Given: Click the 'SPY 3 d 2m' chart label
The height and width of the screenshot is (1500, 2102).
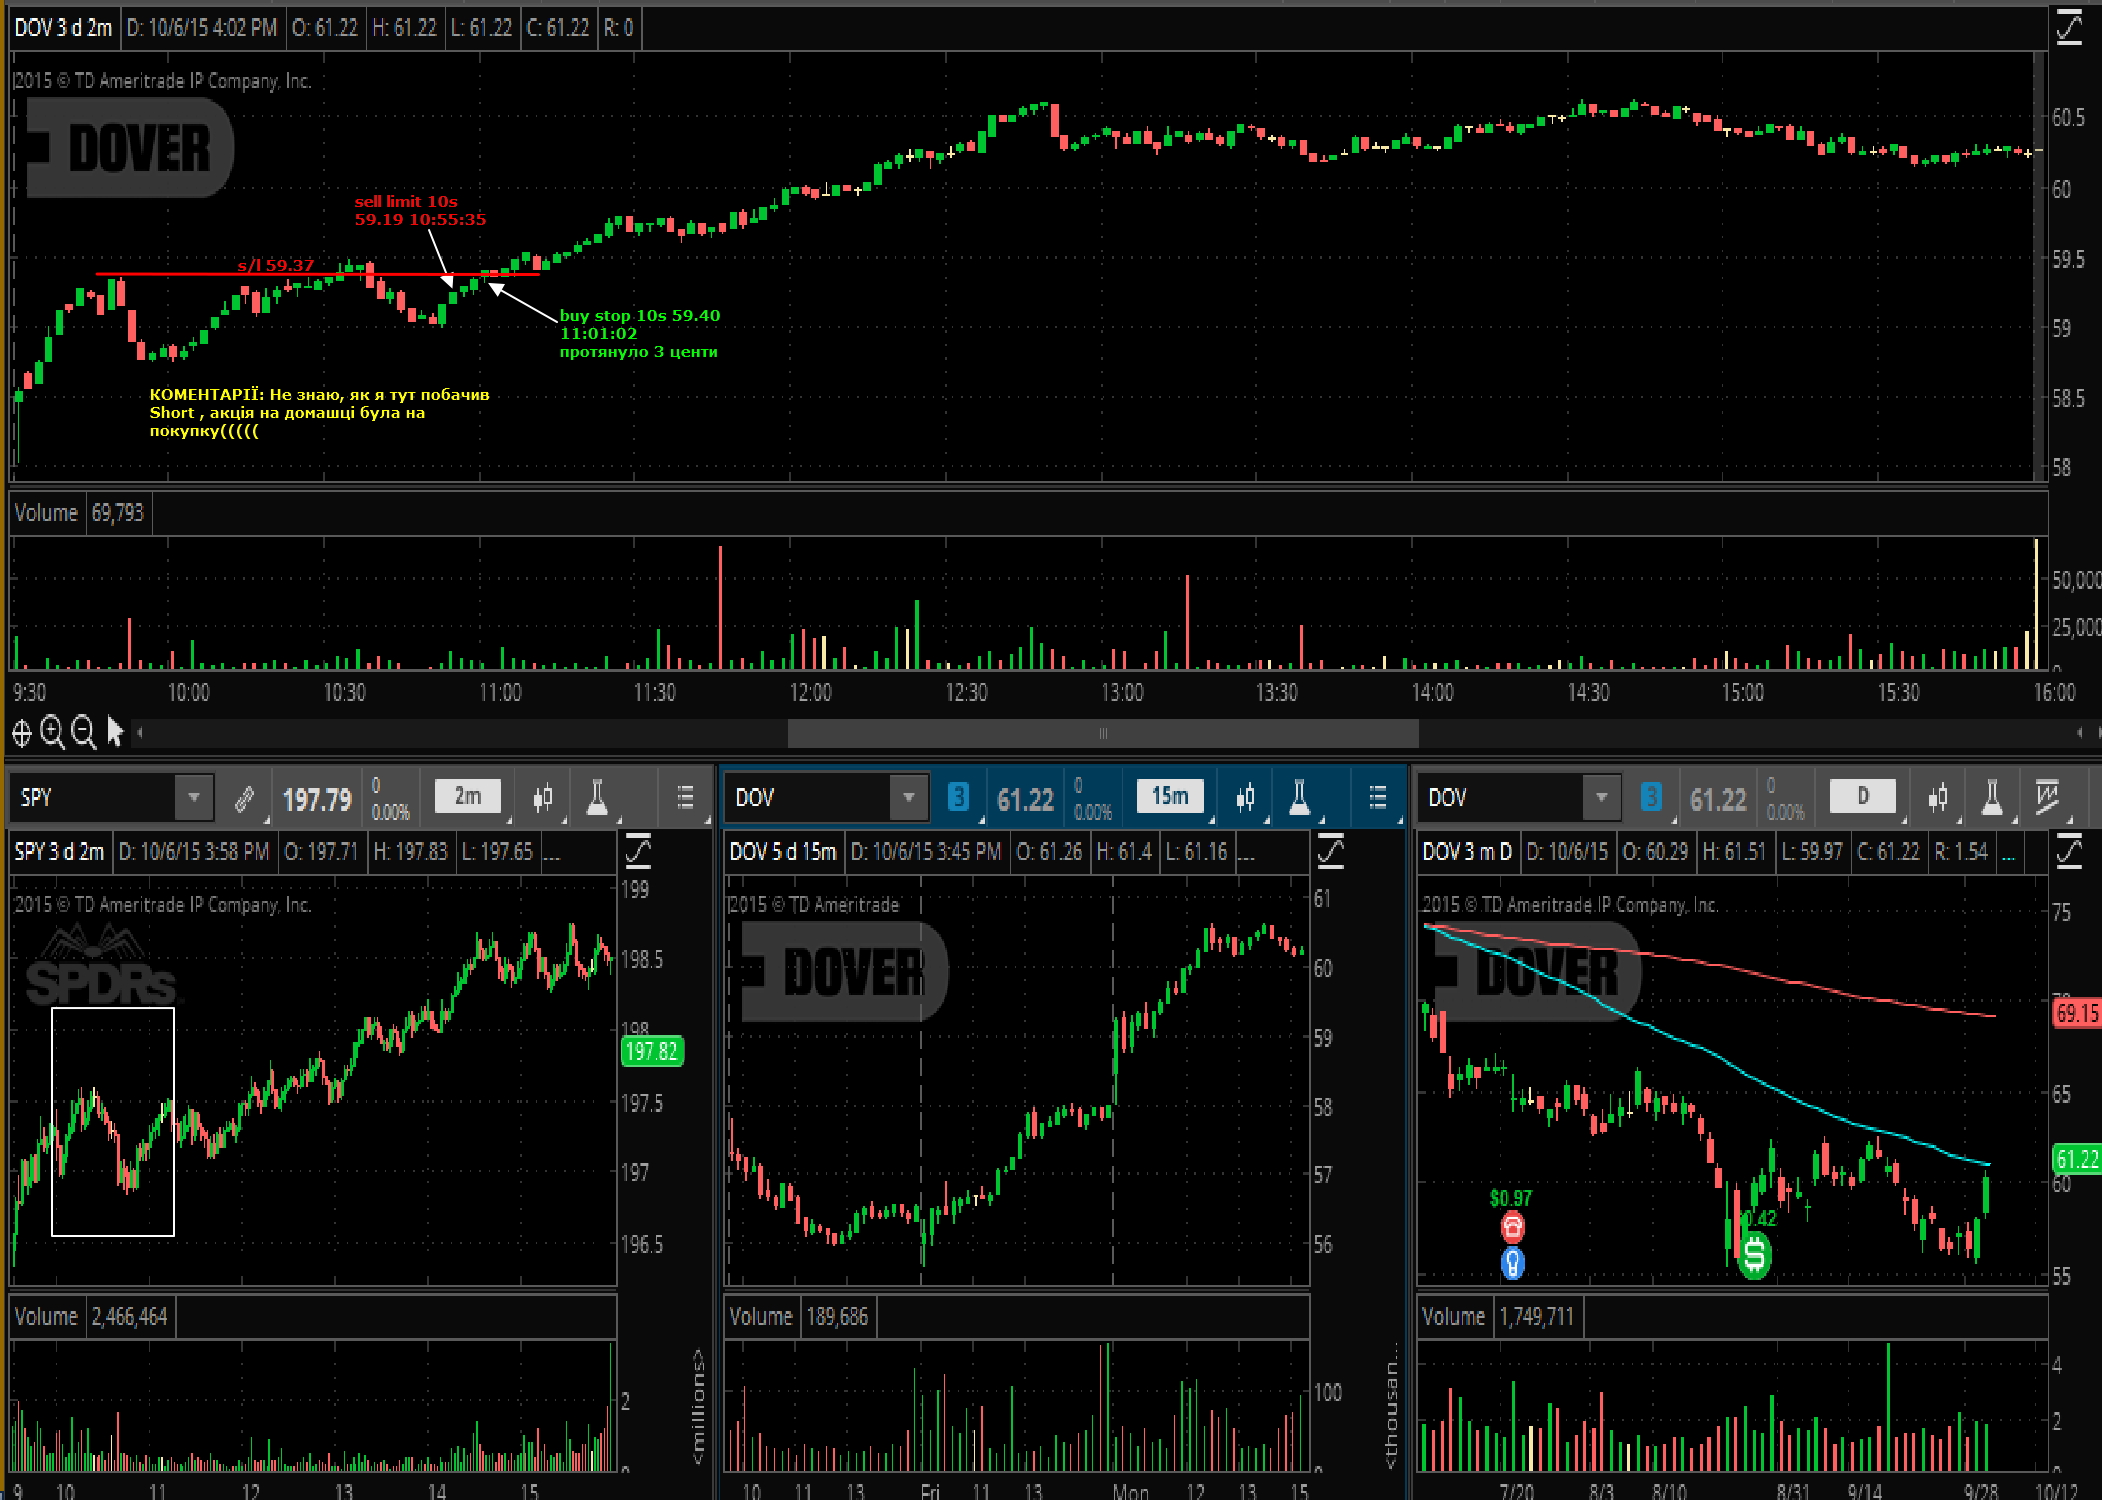Looking at the screenshot, I should click(x=59, y=852).
